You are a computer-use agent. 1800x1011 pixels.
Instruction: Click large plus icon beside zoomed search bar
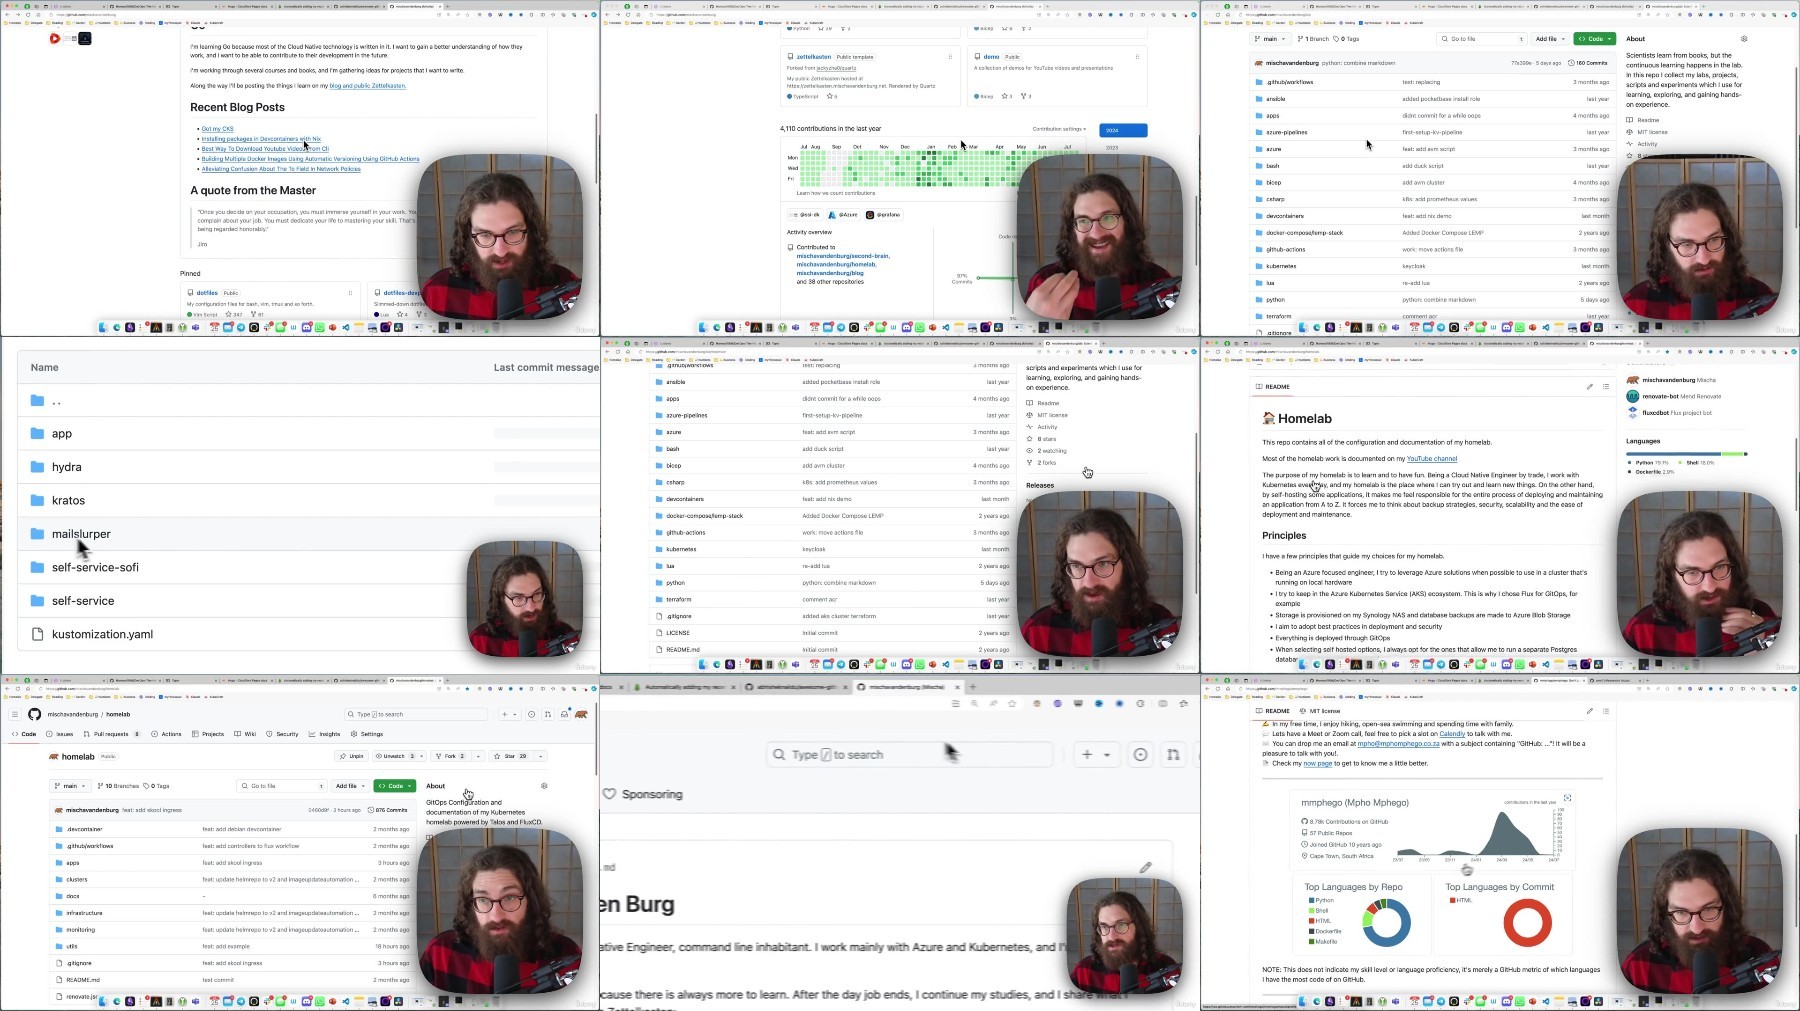click(1087, 754)
